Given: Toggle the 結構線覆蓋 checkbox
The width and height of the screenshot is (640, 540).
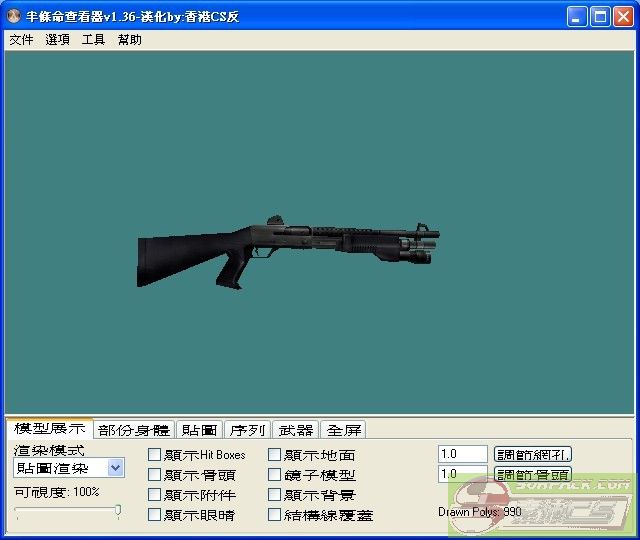Looking at the screenshot, I should coord(275,515).
